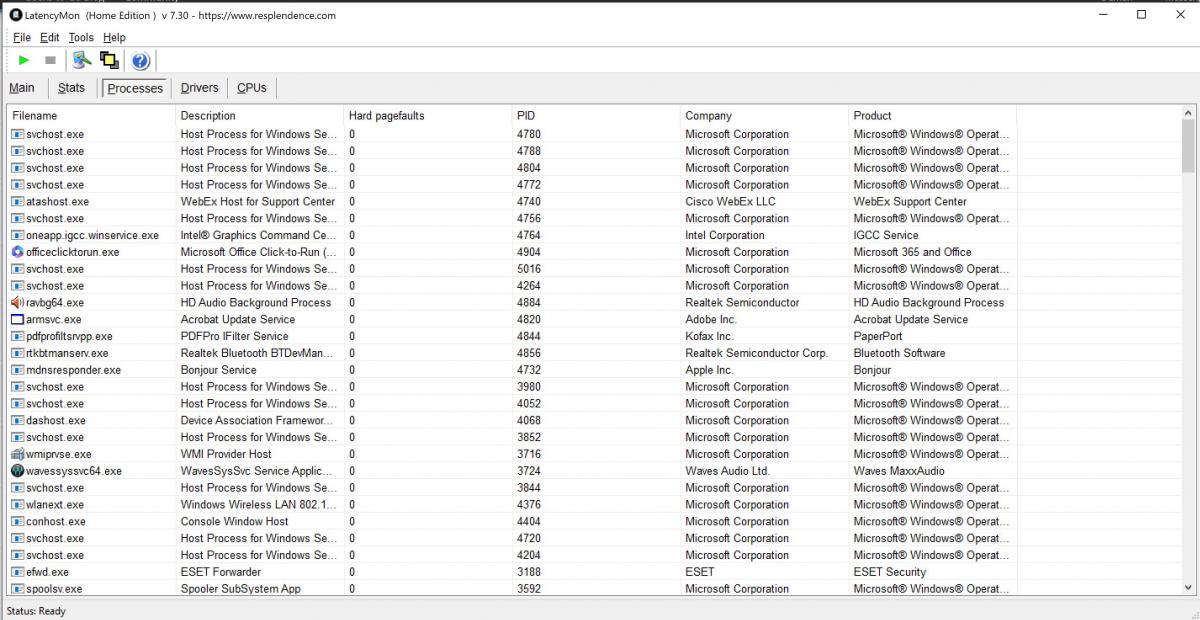
Task: Sort by the Filename column header
Action: click(91, 116)
